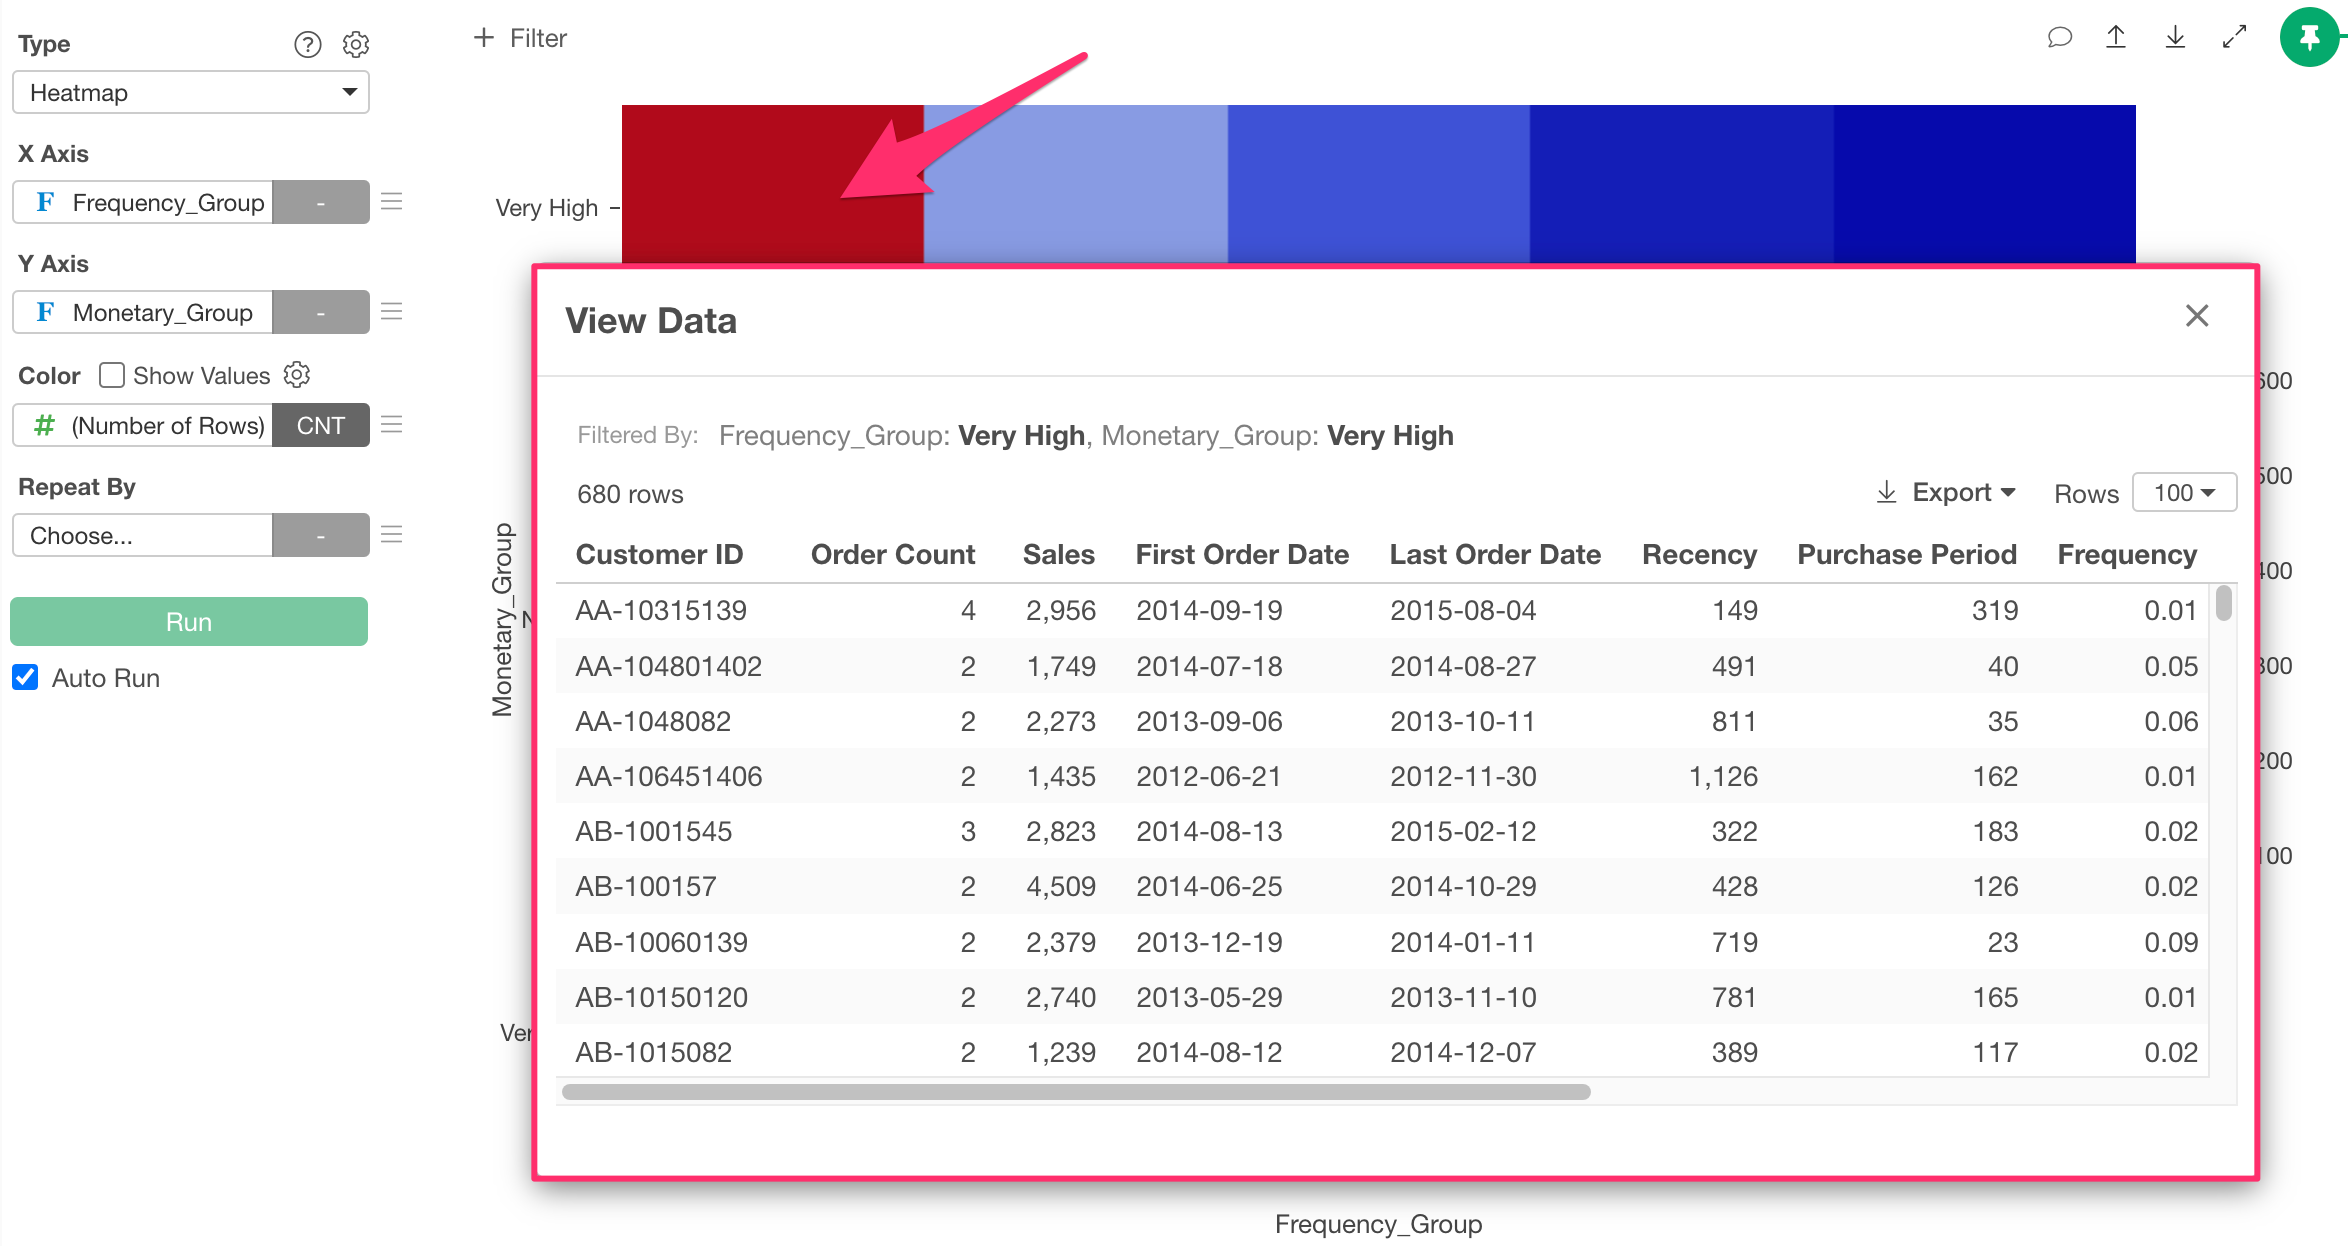The width and height of the screenshot is (2348, 1246).
Task: Open the Heatmap chart type dropdown
Action: point(191,92)
